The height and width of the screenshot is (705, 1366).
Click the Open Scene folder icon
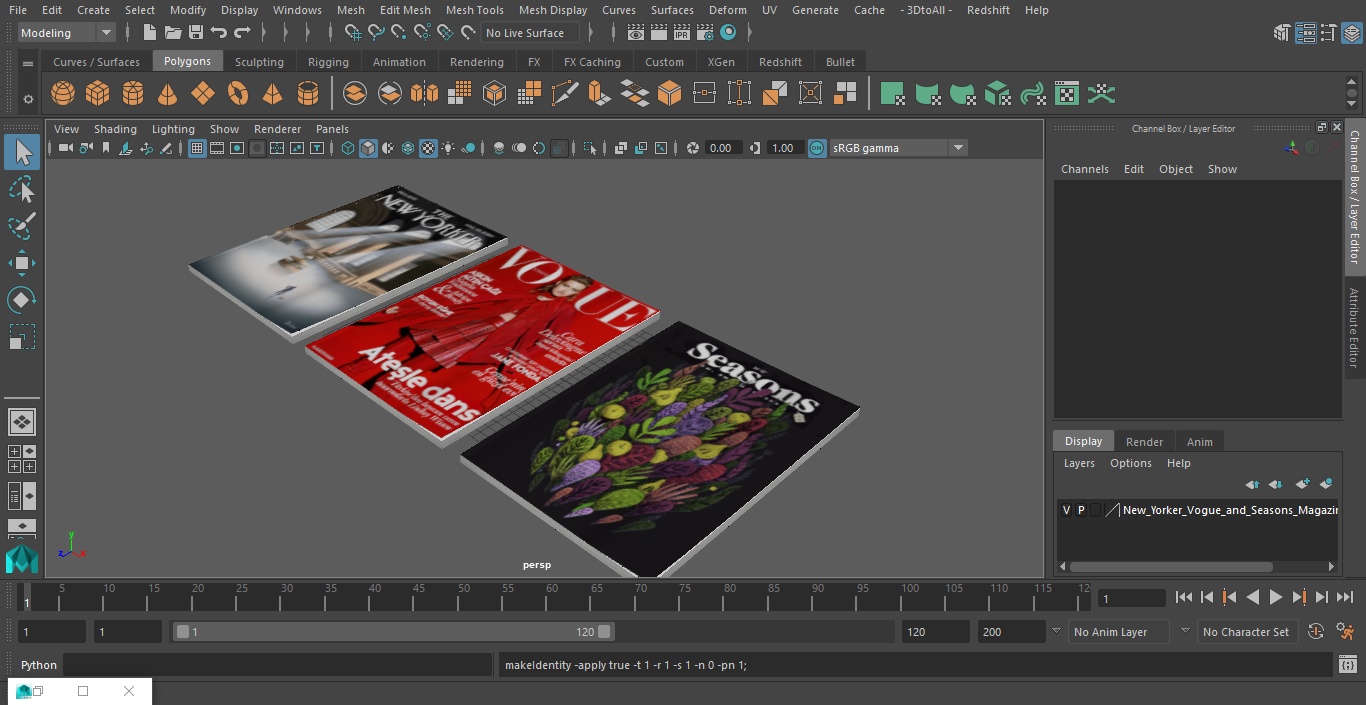click(173, 33)
